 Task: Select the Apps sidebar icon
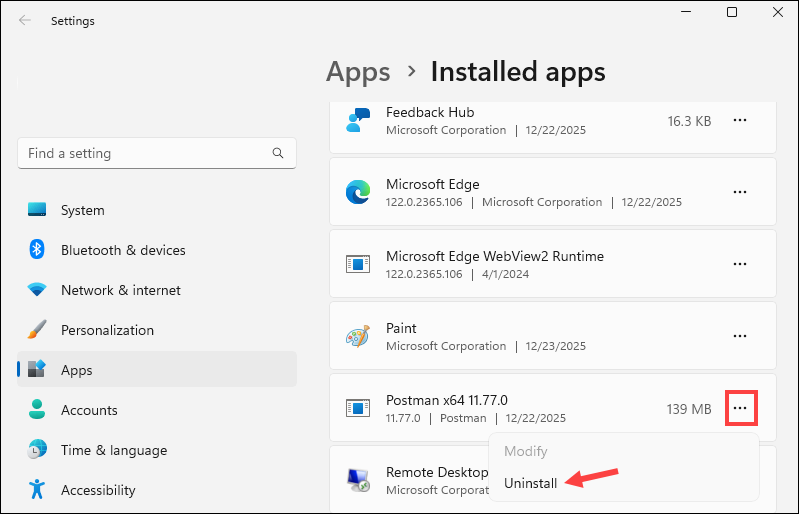(37, 369)
